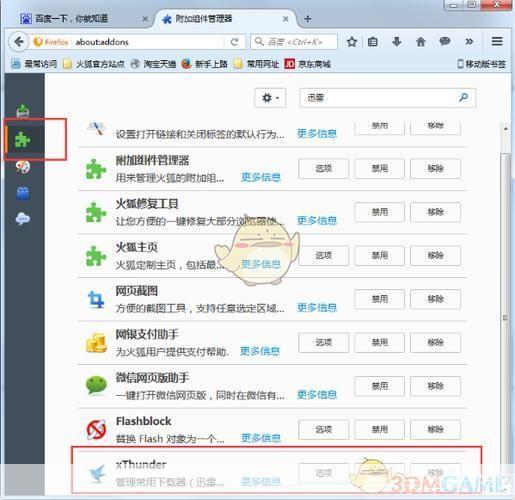
Task: Close the 百度一下 tab
Action: 145,19
